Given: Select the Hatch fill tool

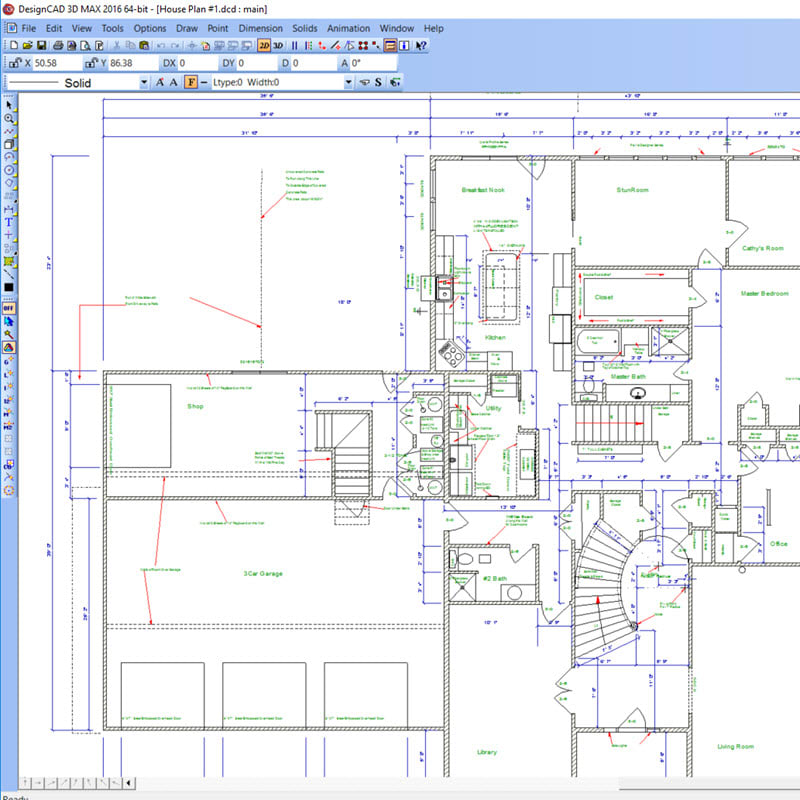Looking at the screenshot, I should (x=9, y=261).
